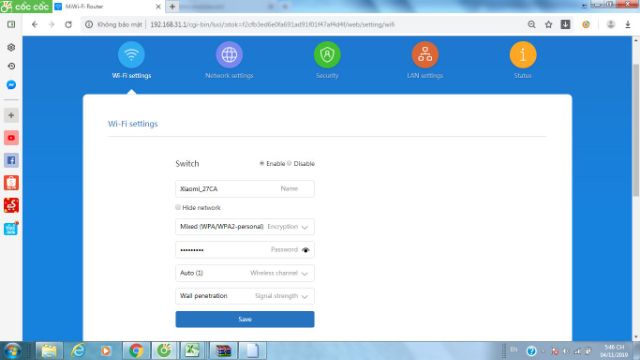This screenshot has width=640, height=360.
Task: Open media player from taskbar
Action: click(106, 351)
